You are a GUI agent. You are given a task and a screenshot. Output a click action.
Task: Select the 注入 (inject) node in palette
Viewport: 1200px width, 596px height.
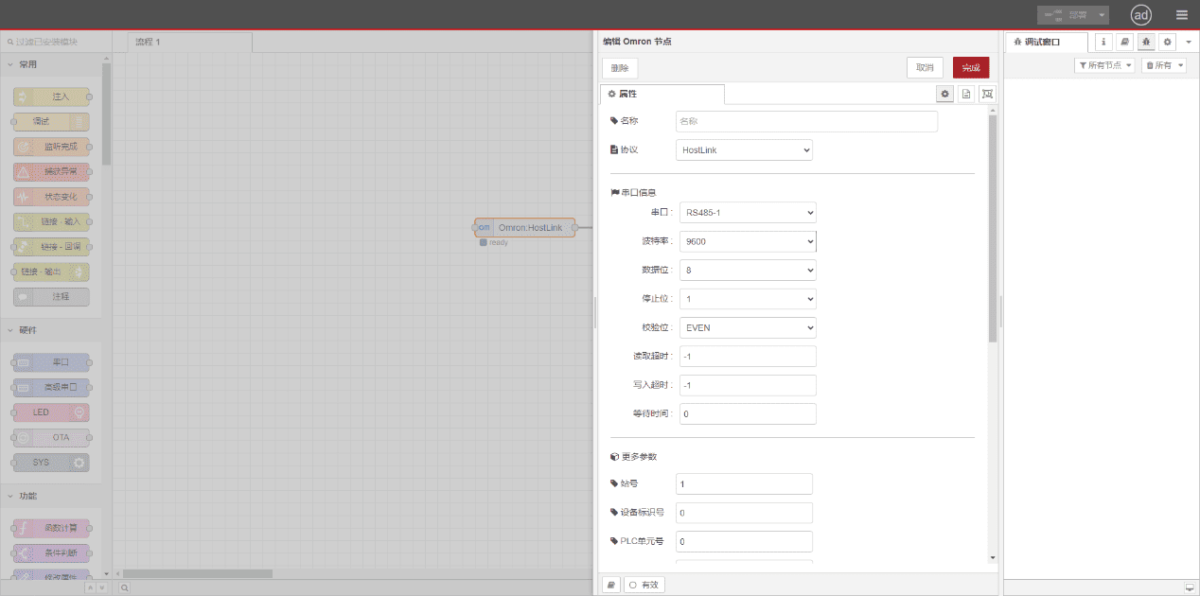click(x=50, y=96)
